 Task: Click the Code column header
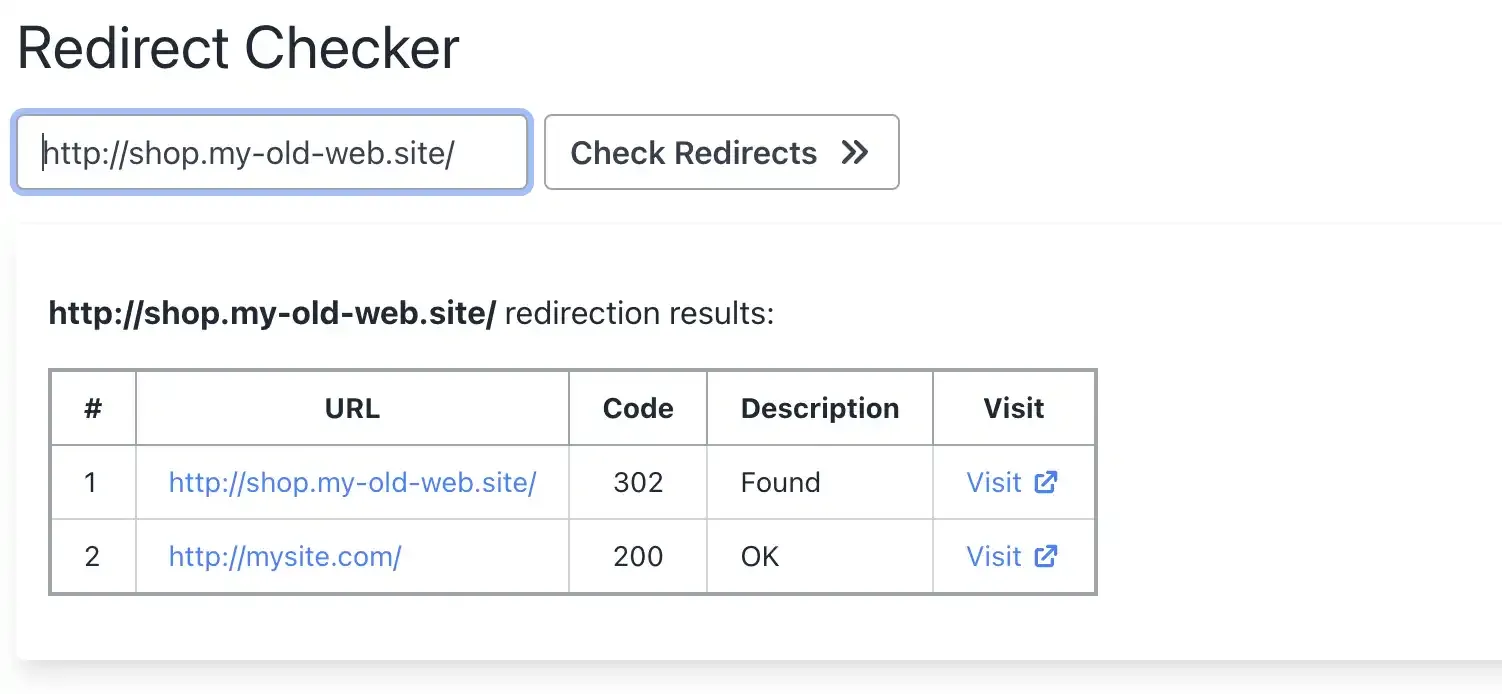coord(637,408)
